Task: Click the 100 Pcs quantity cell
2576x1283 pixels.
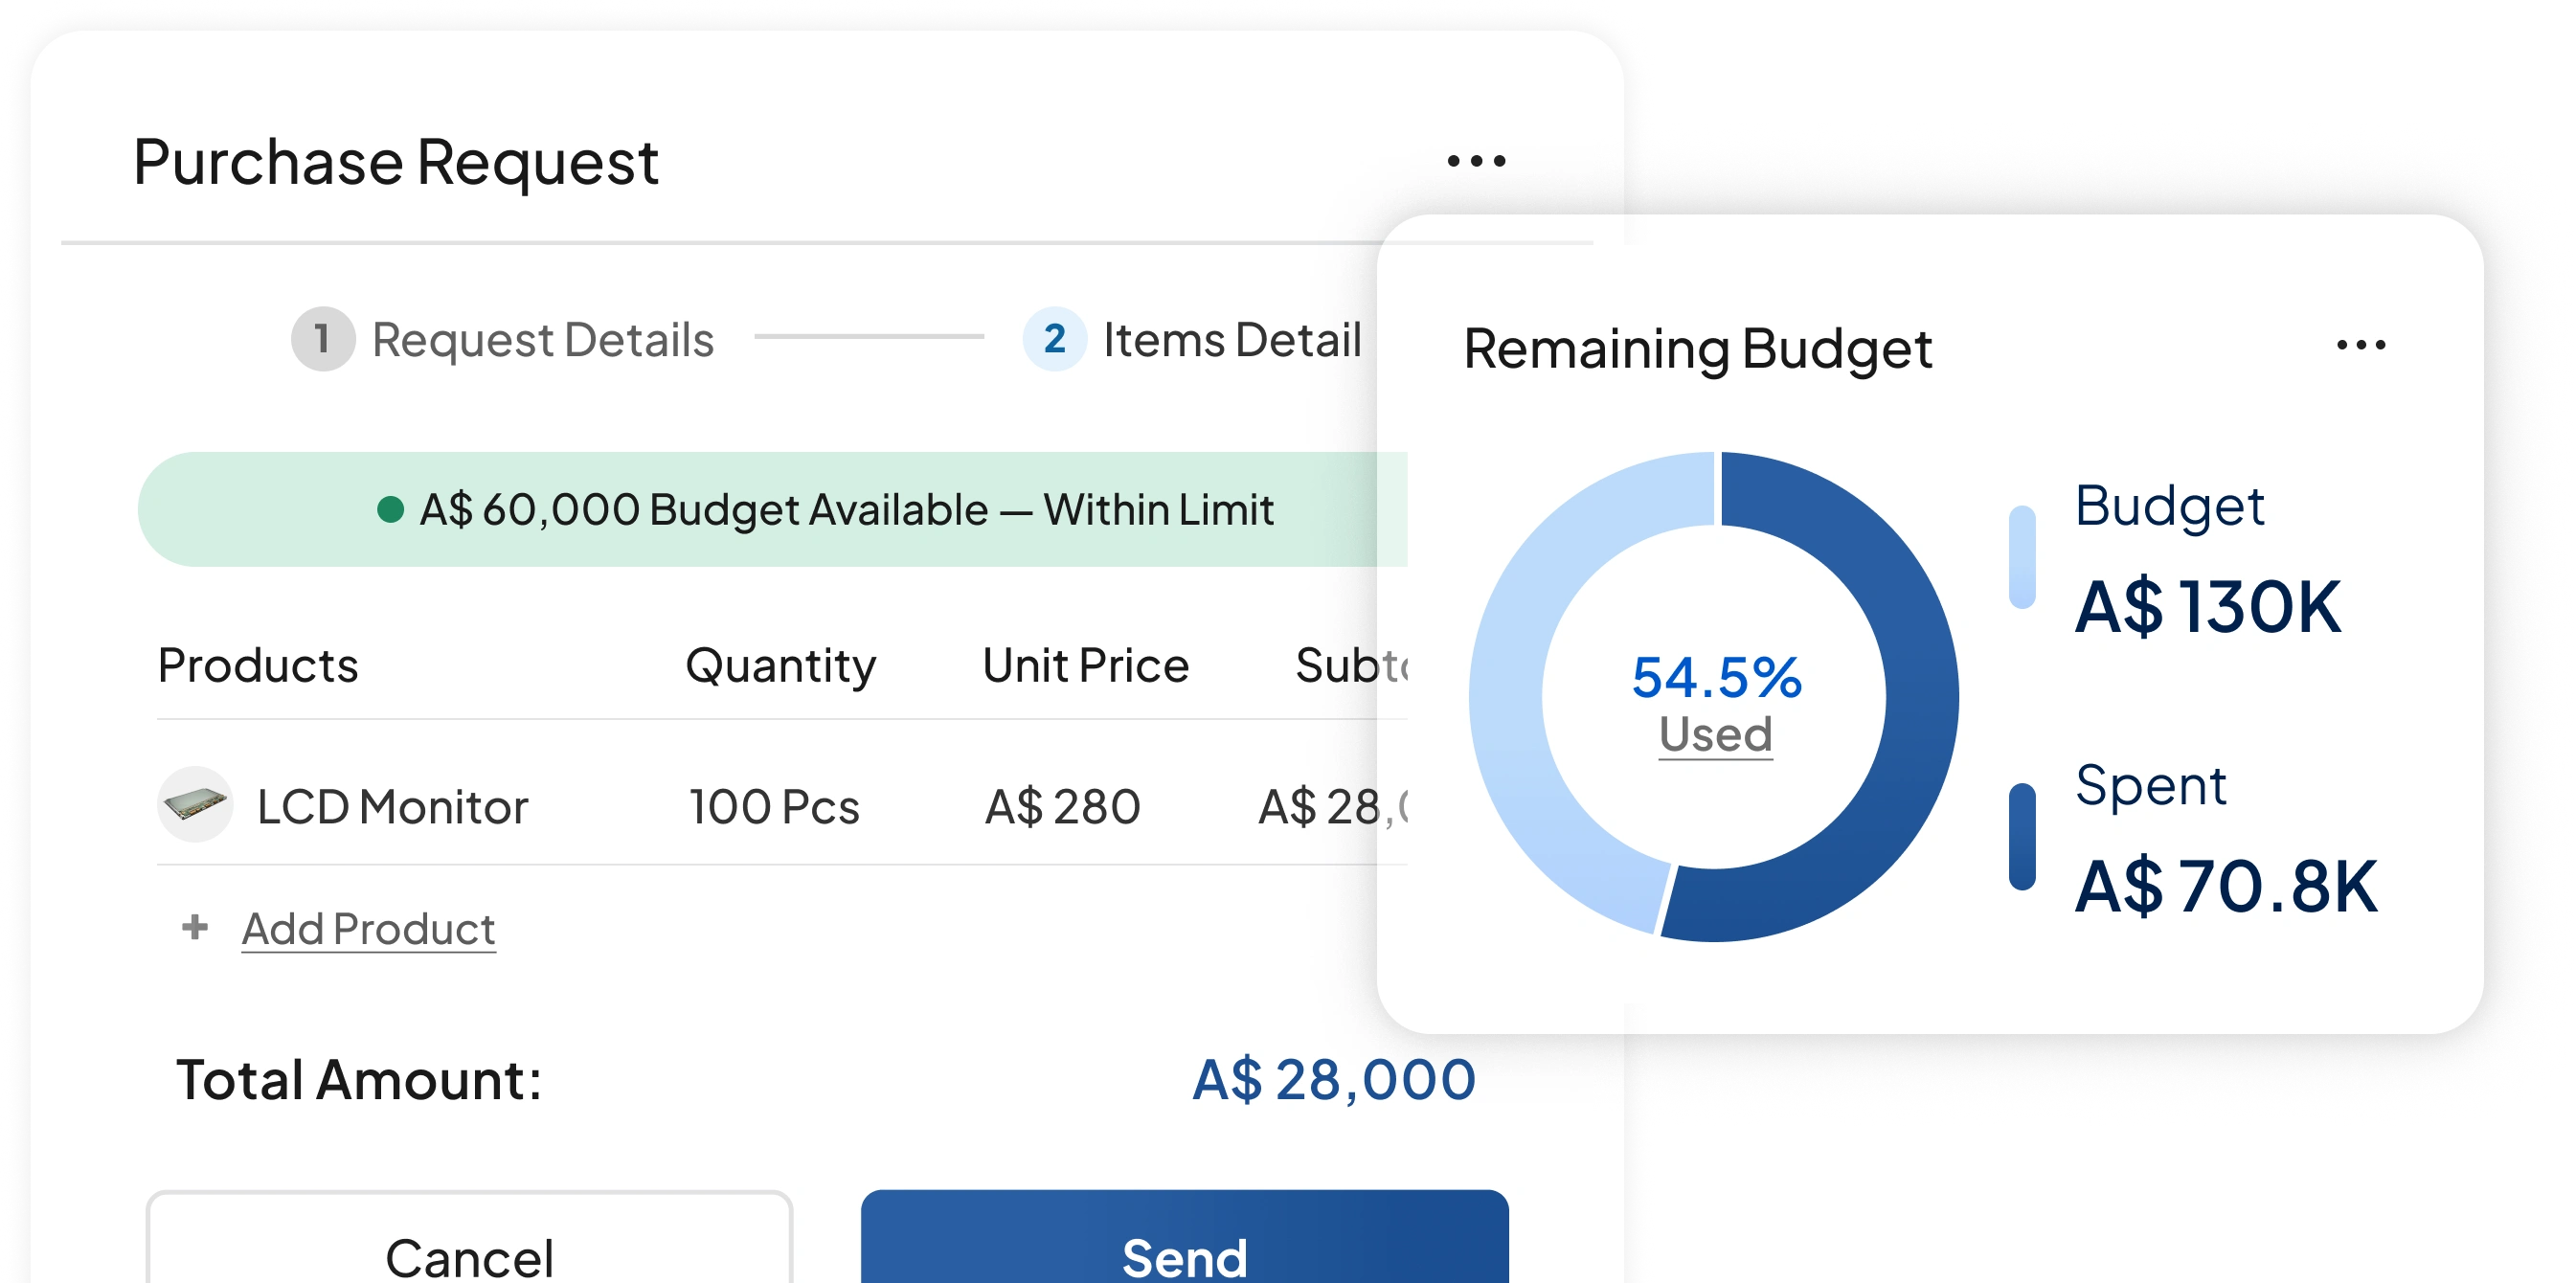Action: 774,806
